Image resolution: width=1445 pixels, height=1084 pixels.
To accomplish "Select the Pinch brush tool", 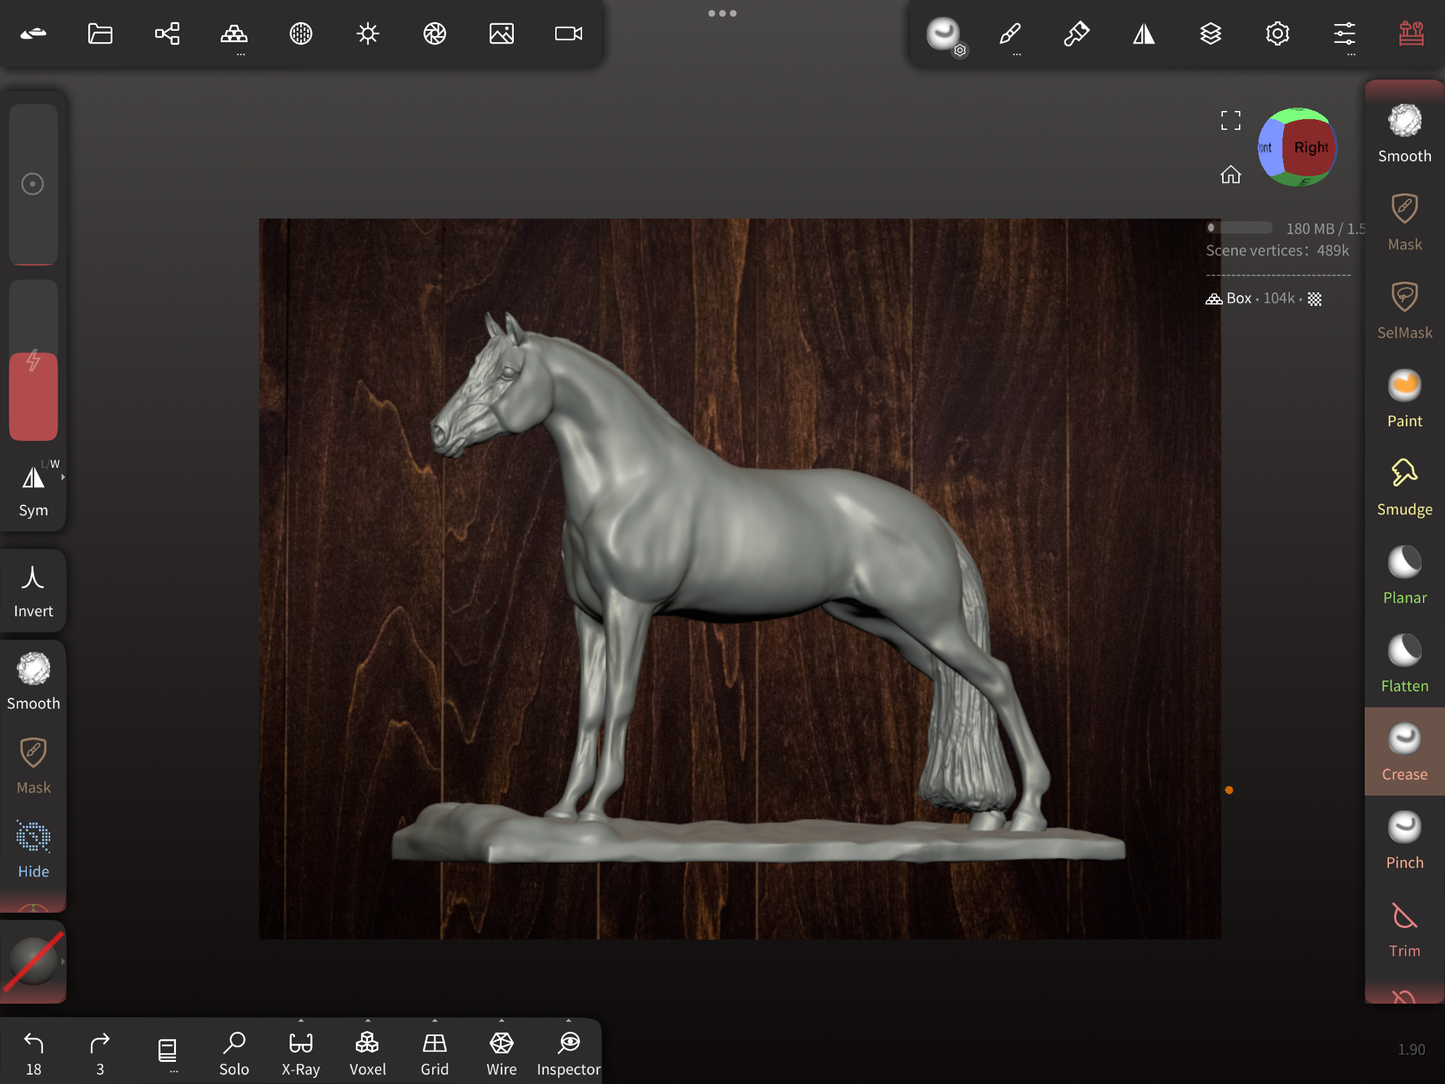I will coord(1404,839).
